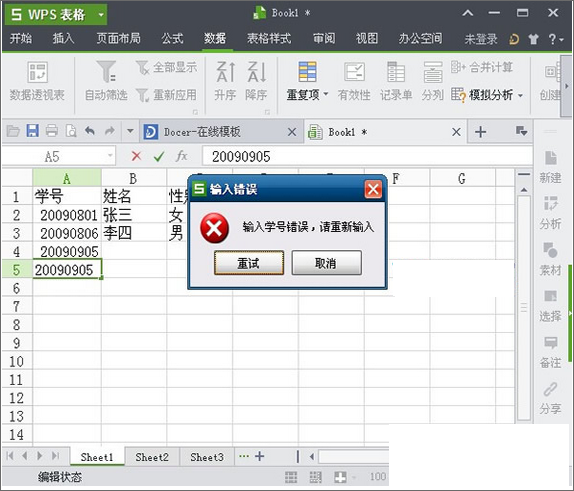Click the 取消 button in error dialog
Viewport: 574px width, 491px height.
[x=326, y=263]
